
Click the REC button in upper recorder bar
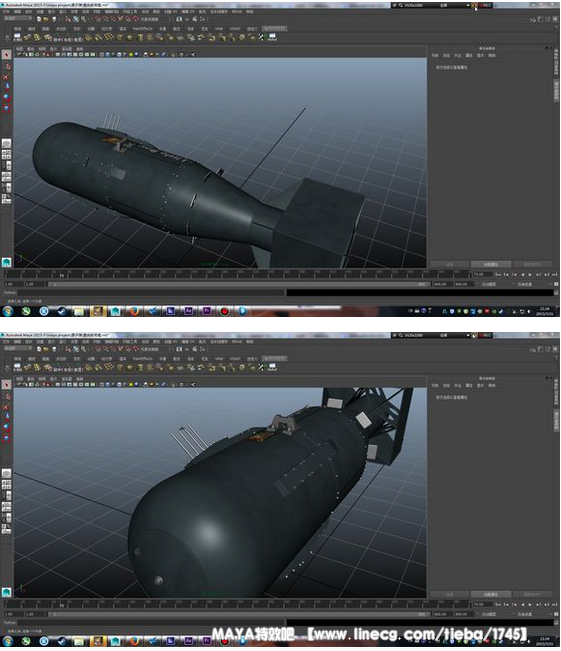pos(485,5)
